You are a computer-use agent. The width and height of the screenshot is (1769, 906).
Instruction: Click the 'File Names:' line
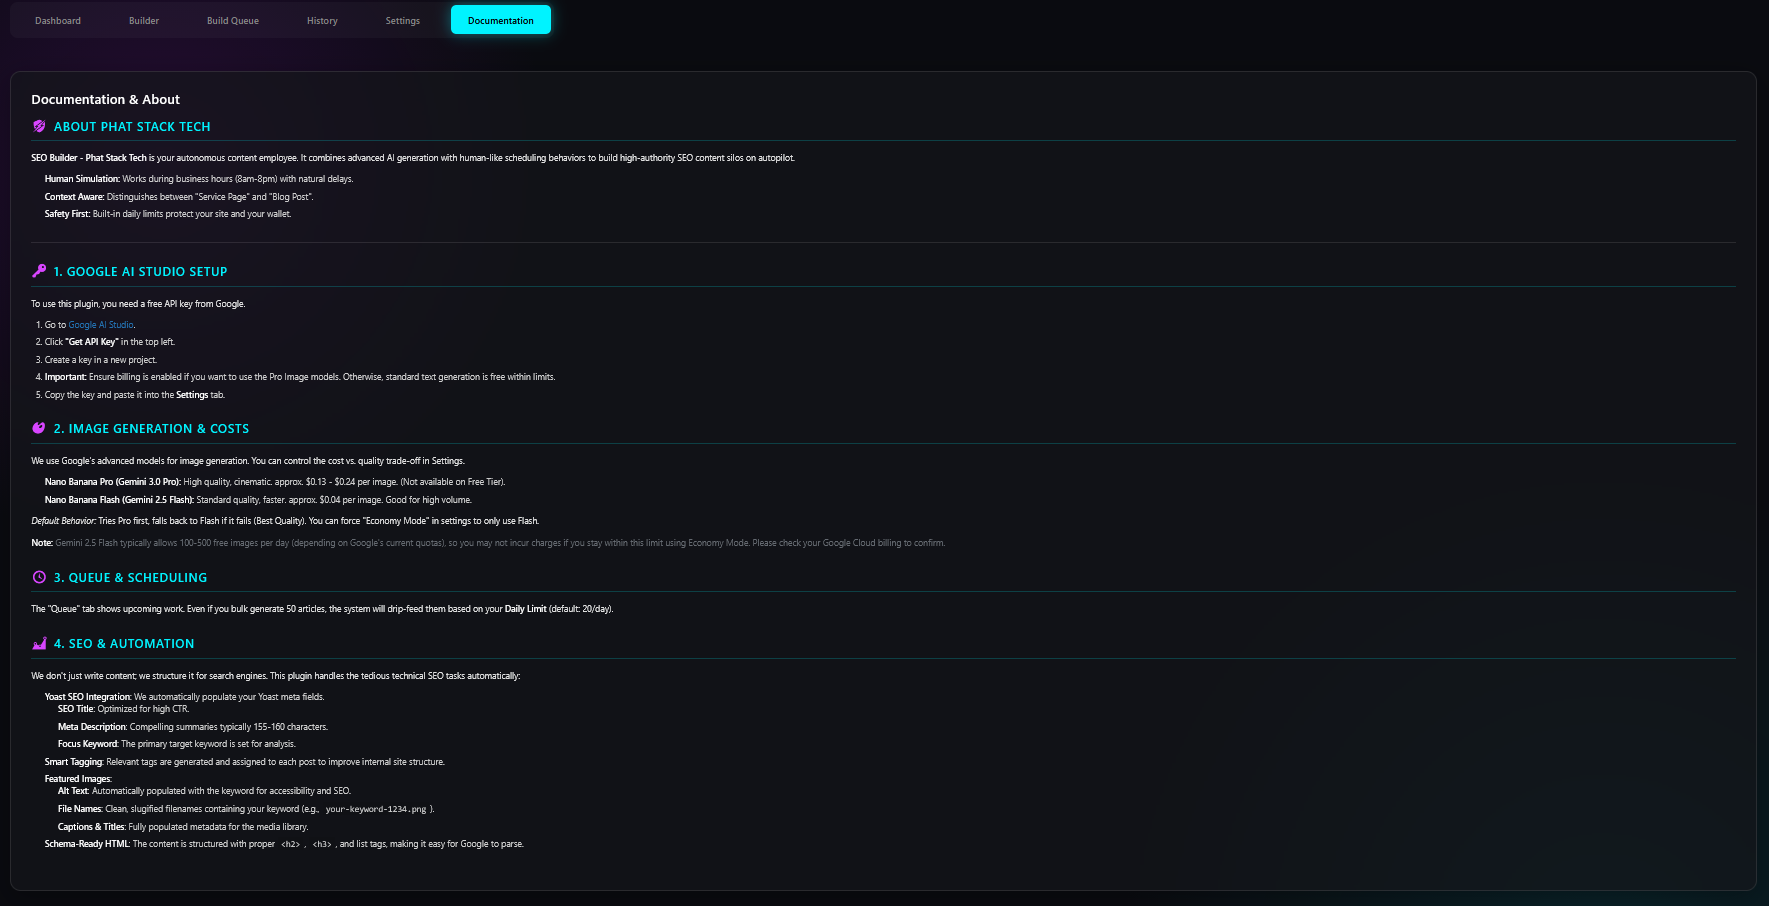coord(246,809)
